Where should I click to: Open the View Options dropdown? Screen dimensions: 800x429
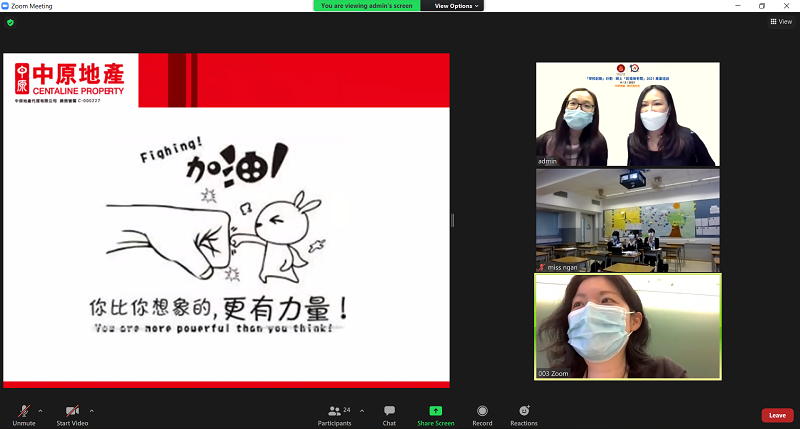coord(458,6)
